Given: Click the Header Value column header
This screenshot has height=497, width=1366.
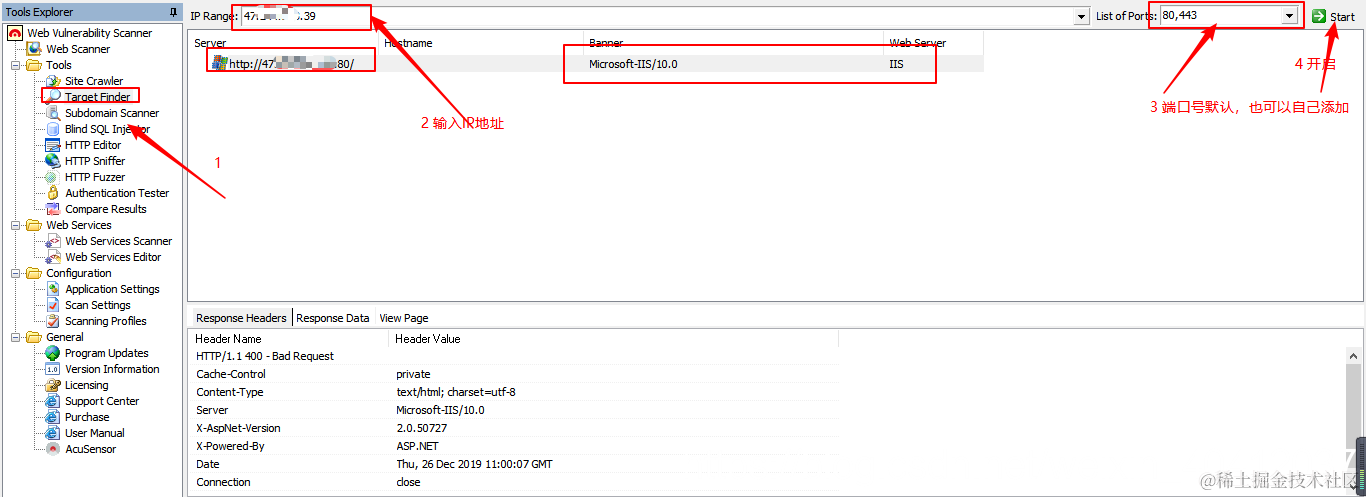Looking at the screenshot, I should [x=613, y=339].
